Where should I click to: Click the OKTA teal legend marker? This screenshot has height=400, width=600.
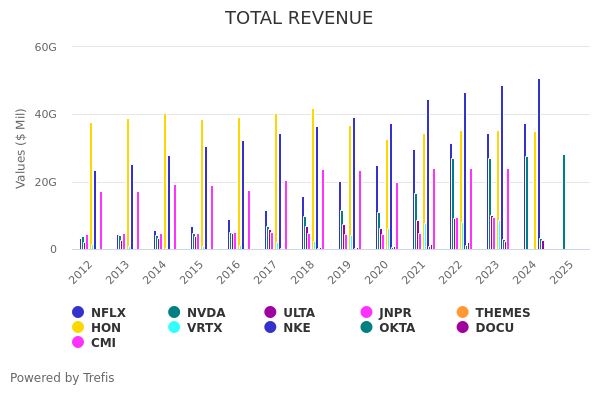point(366,328)
